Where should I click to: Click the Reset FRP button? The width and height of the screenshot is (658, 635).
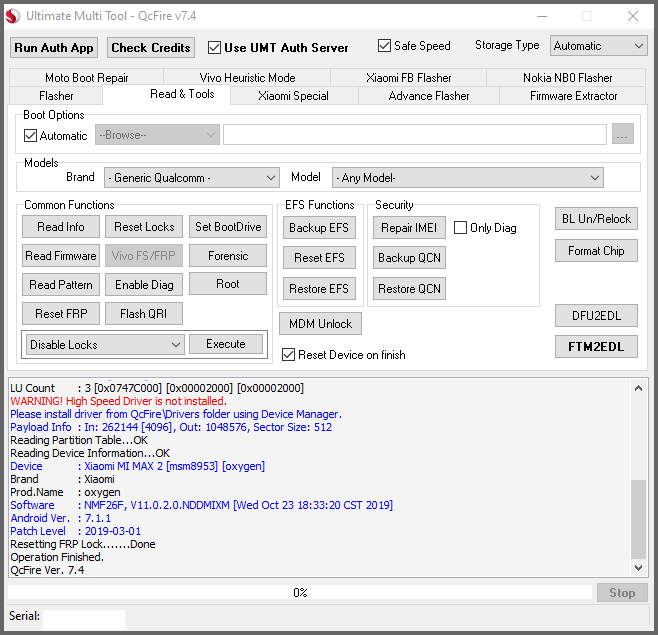click(61, 314)
